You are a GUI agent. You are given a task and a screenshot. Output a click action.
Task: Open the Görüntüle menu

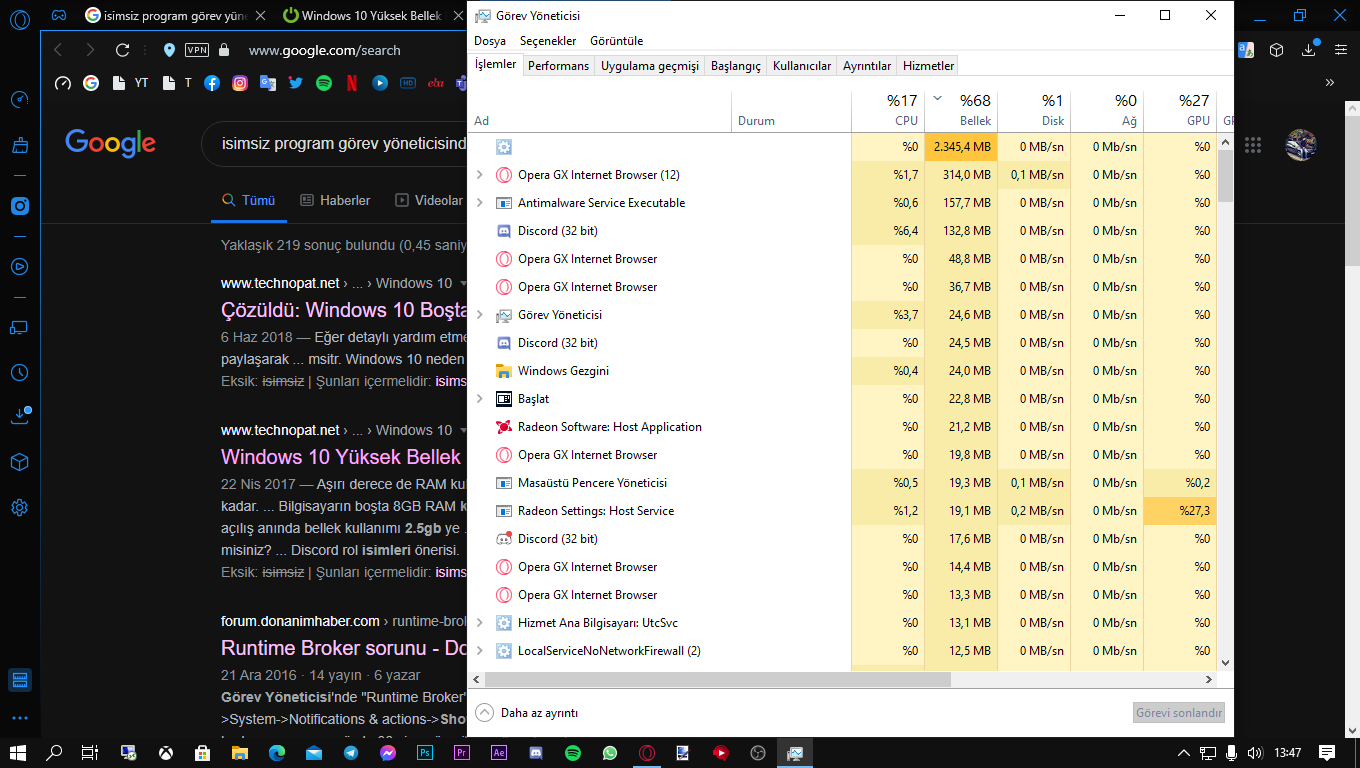(x=617, y=41)
